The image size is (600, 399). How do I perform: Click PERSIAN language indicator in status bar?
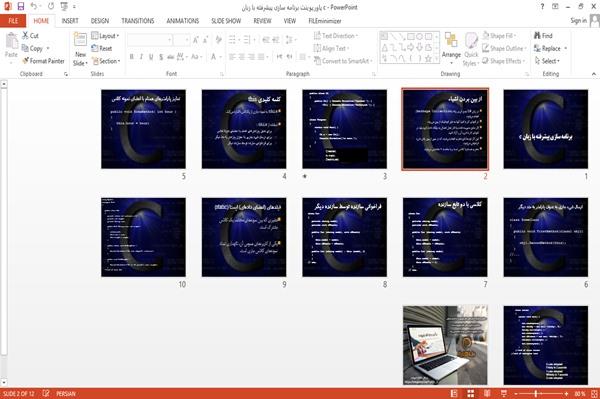(x=66, y=393)
